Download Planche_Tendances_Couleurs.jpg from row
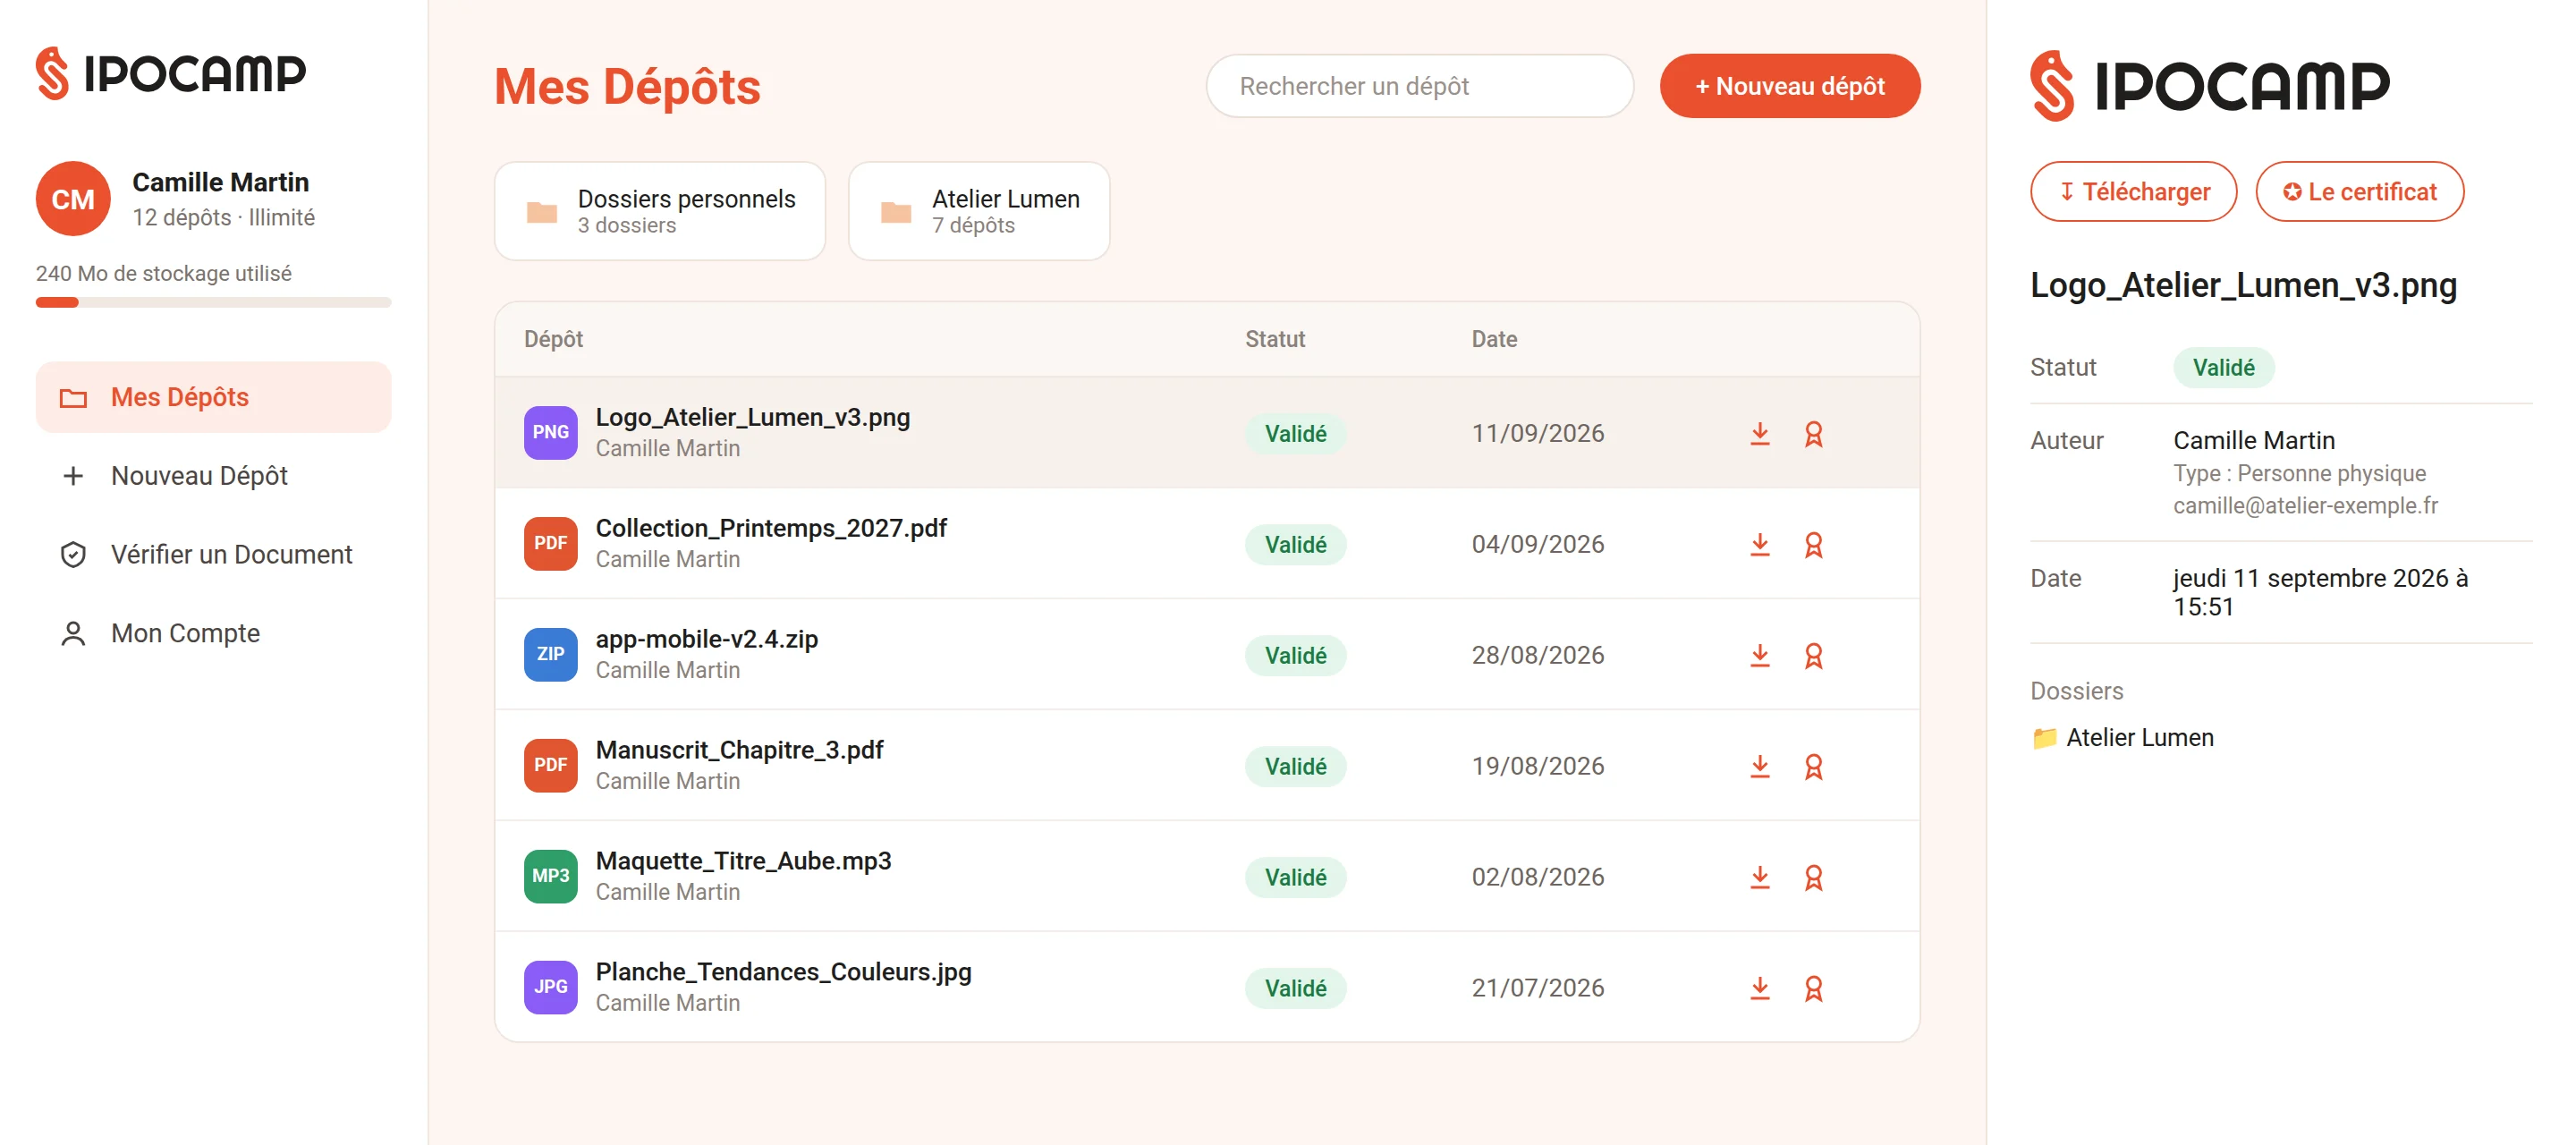 1760,988
